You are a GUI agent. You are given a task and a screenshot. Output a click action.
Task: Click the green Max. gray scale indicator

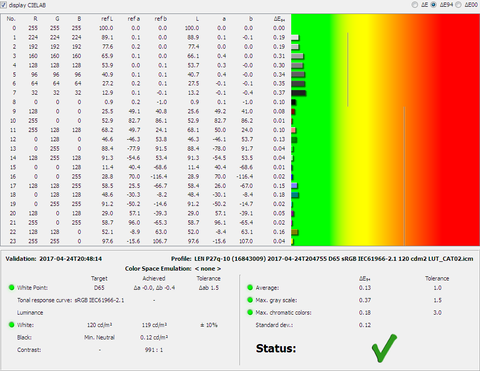click(250, 300)
